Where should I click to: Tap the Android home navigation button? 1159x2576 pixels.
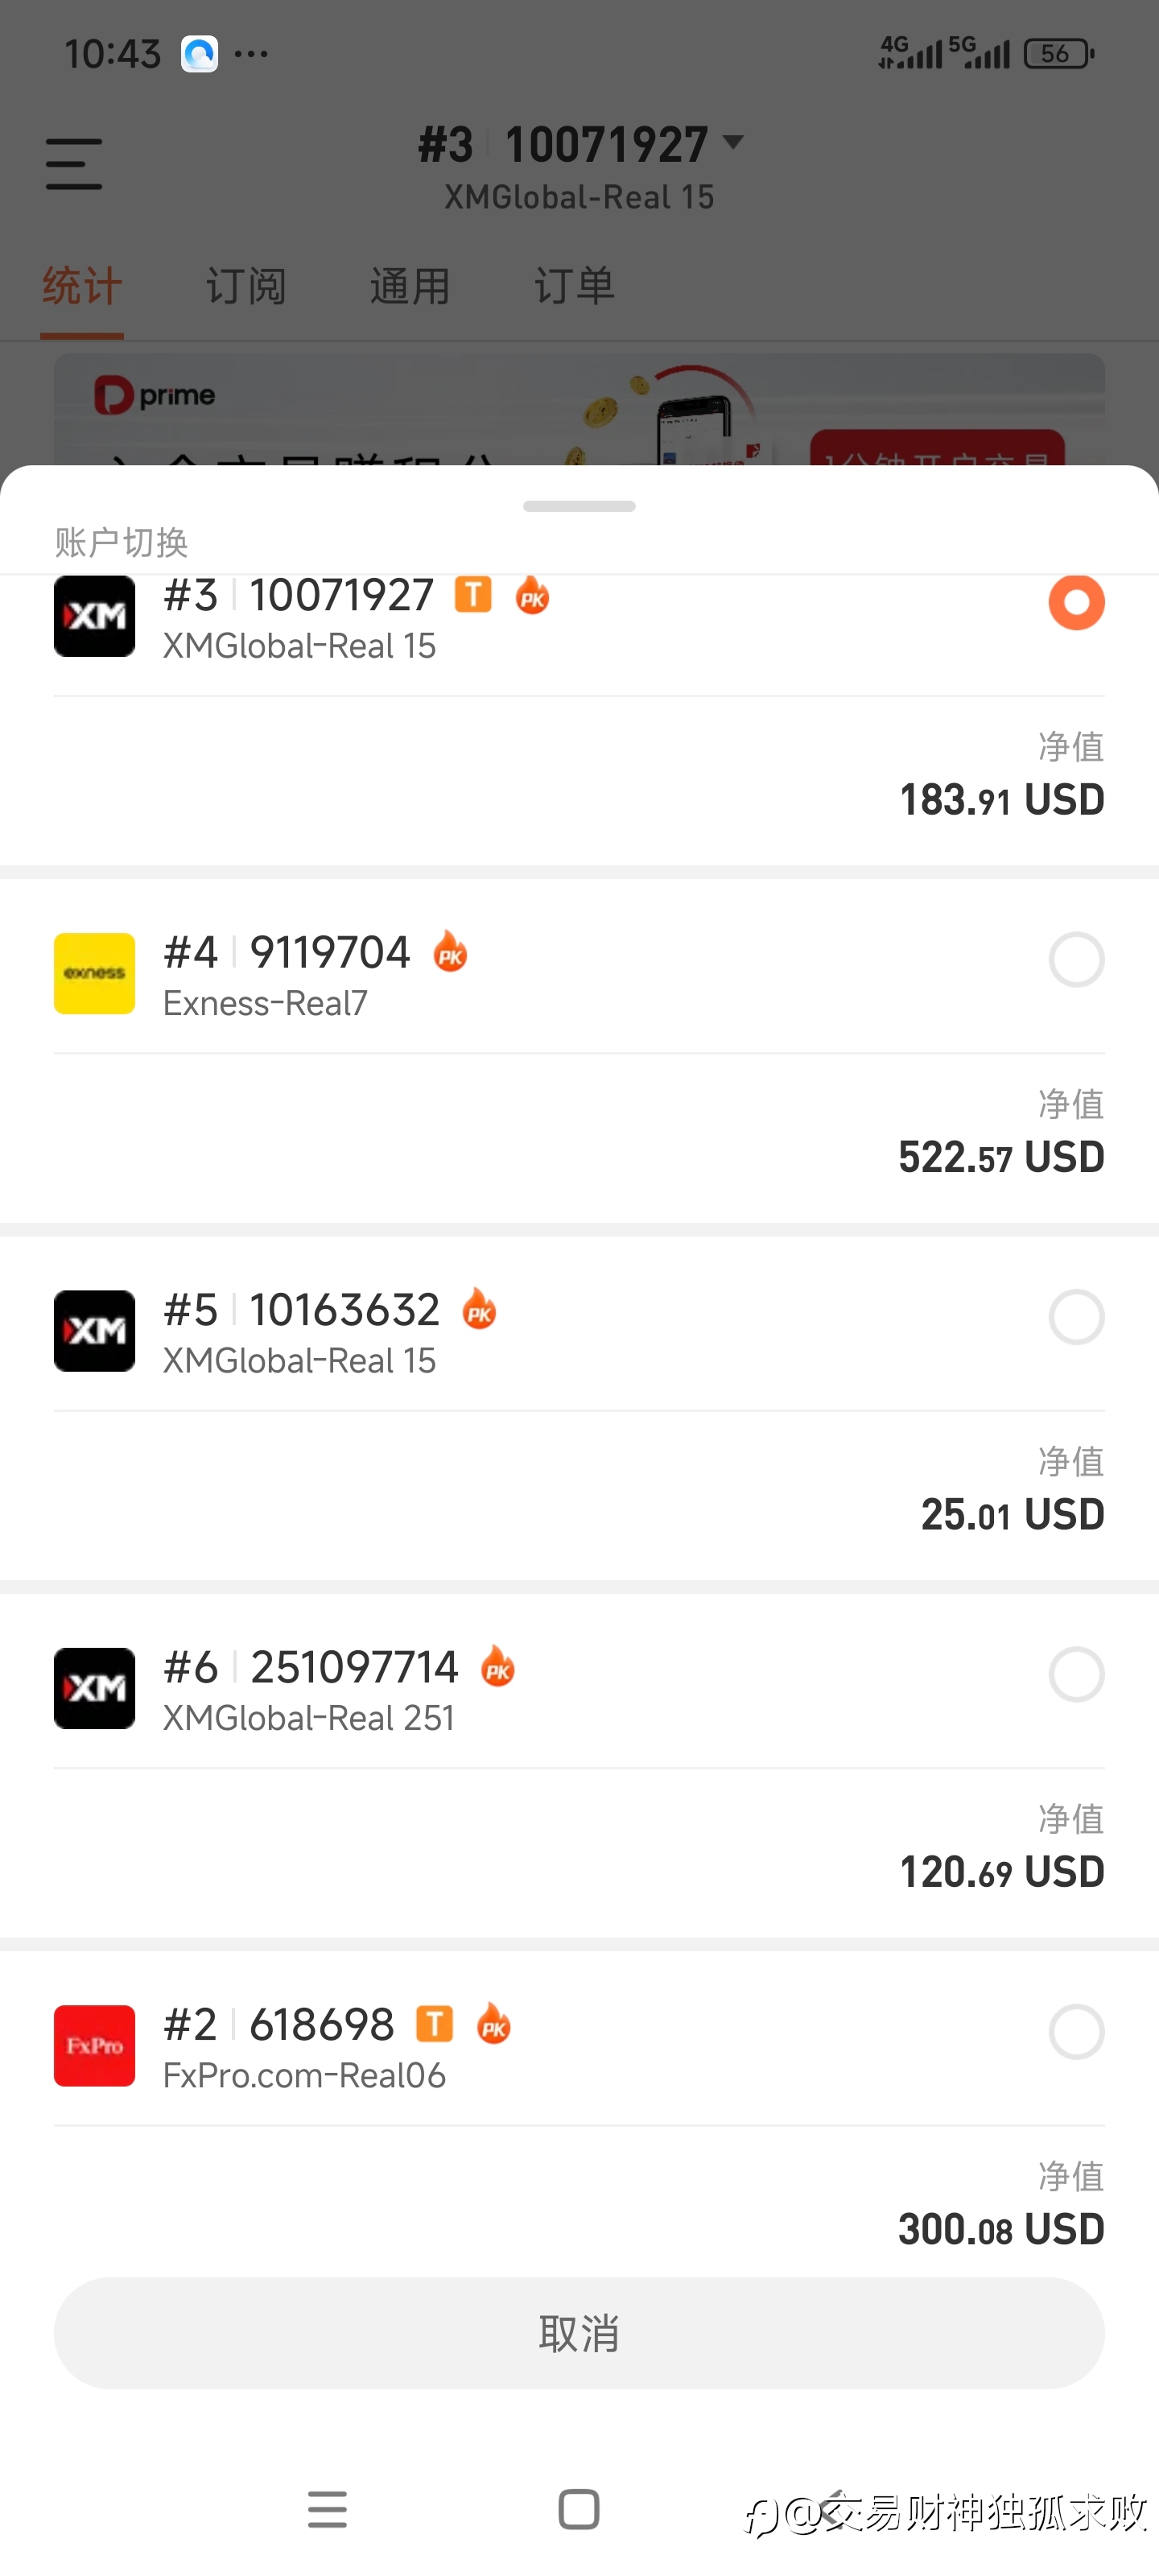579,2509
